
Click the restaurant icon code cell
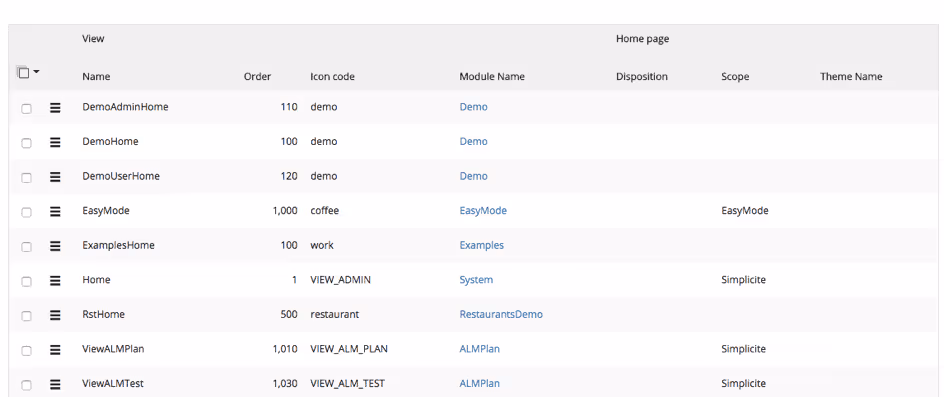pyautogui.click(x=335, y=314)
